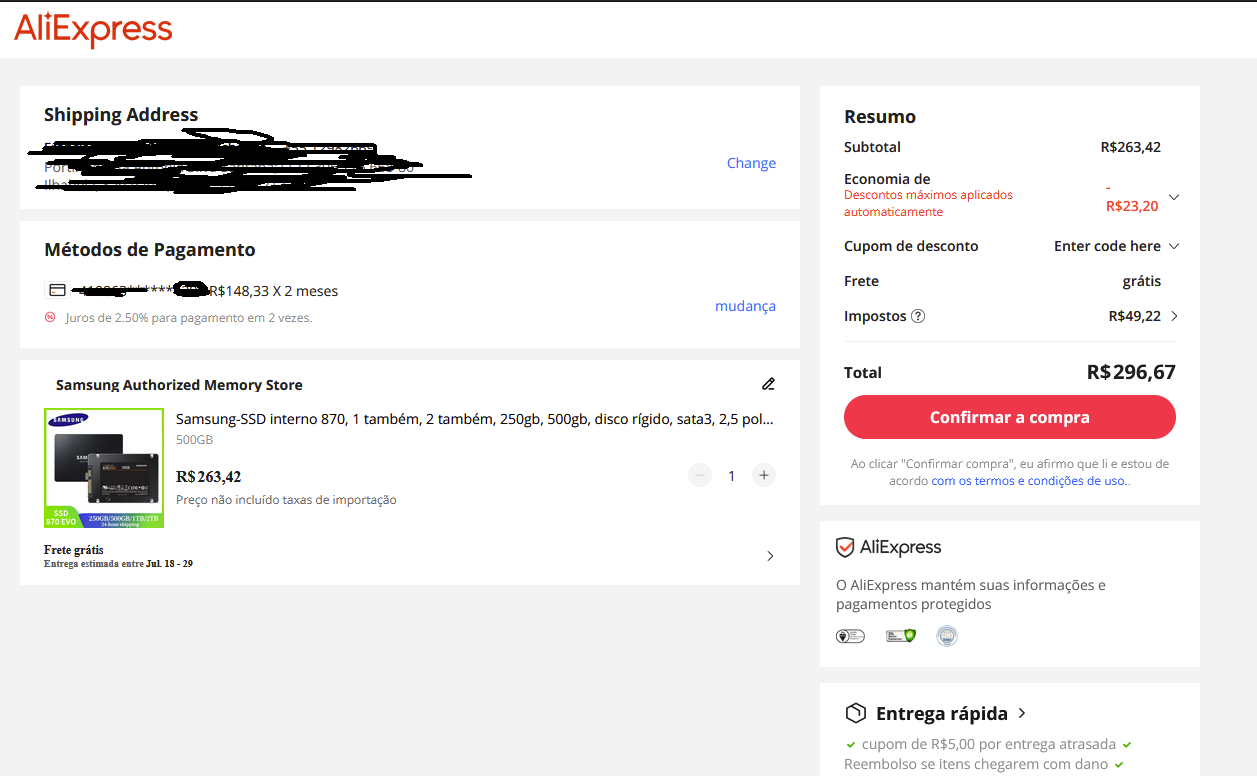Click the Impostos amount R$49,22
This screenshot has width=1257, height=776.
click(1135, 316)
